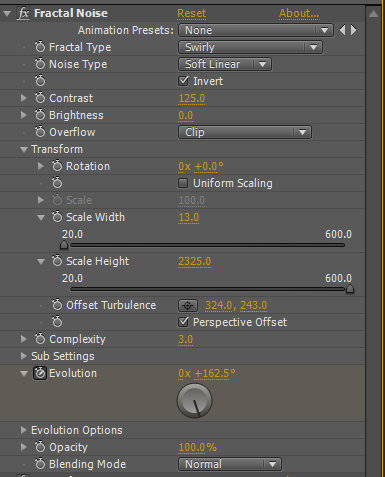
Task: Click the Evolution stopwatch icon
Action: 40,373
